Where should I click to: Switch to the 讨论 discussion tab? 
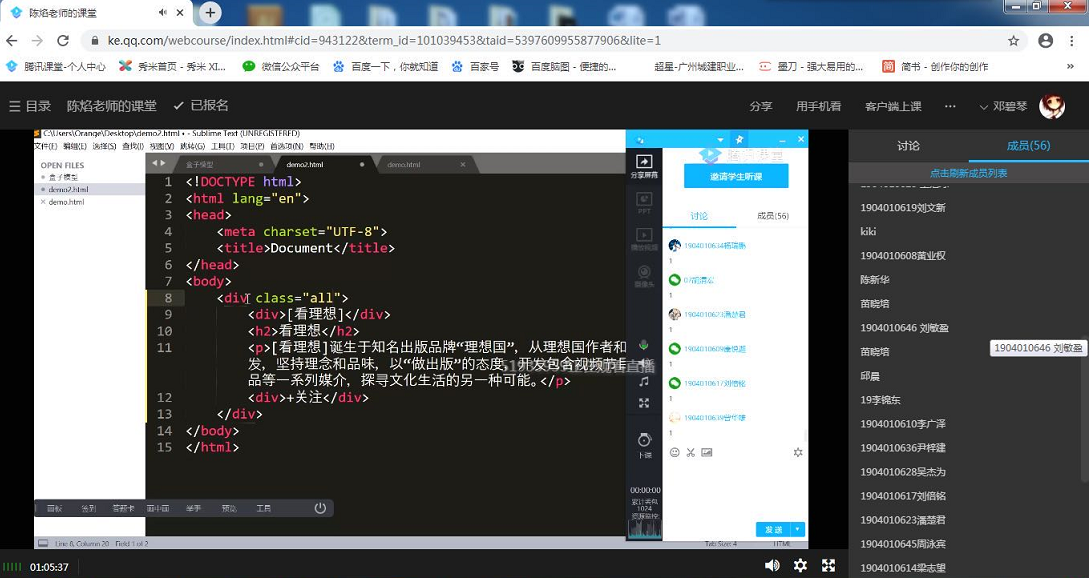[908, 146]
